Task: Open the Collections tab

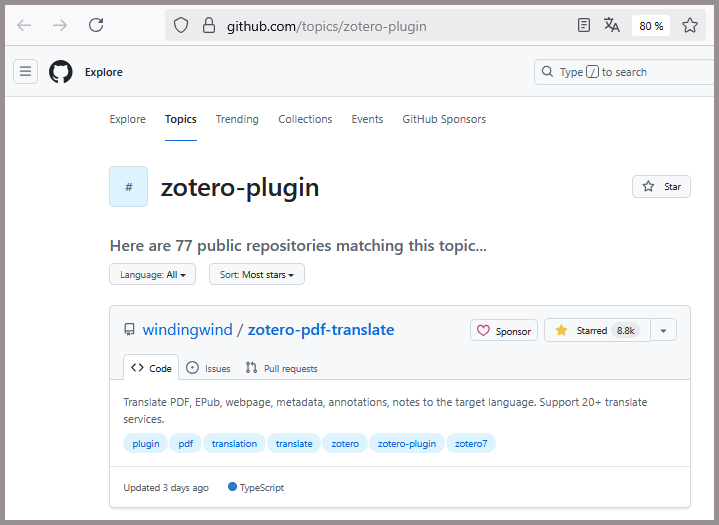Action: pyautogui.click(x=305, y=119)
